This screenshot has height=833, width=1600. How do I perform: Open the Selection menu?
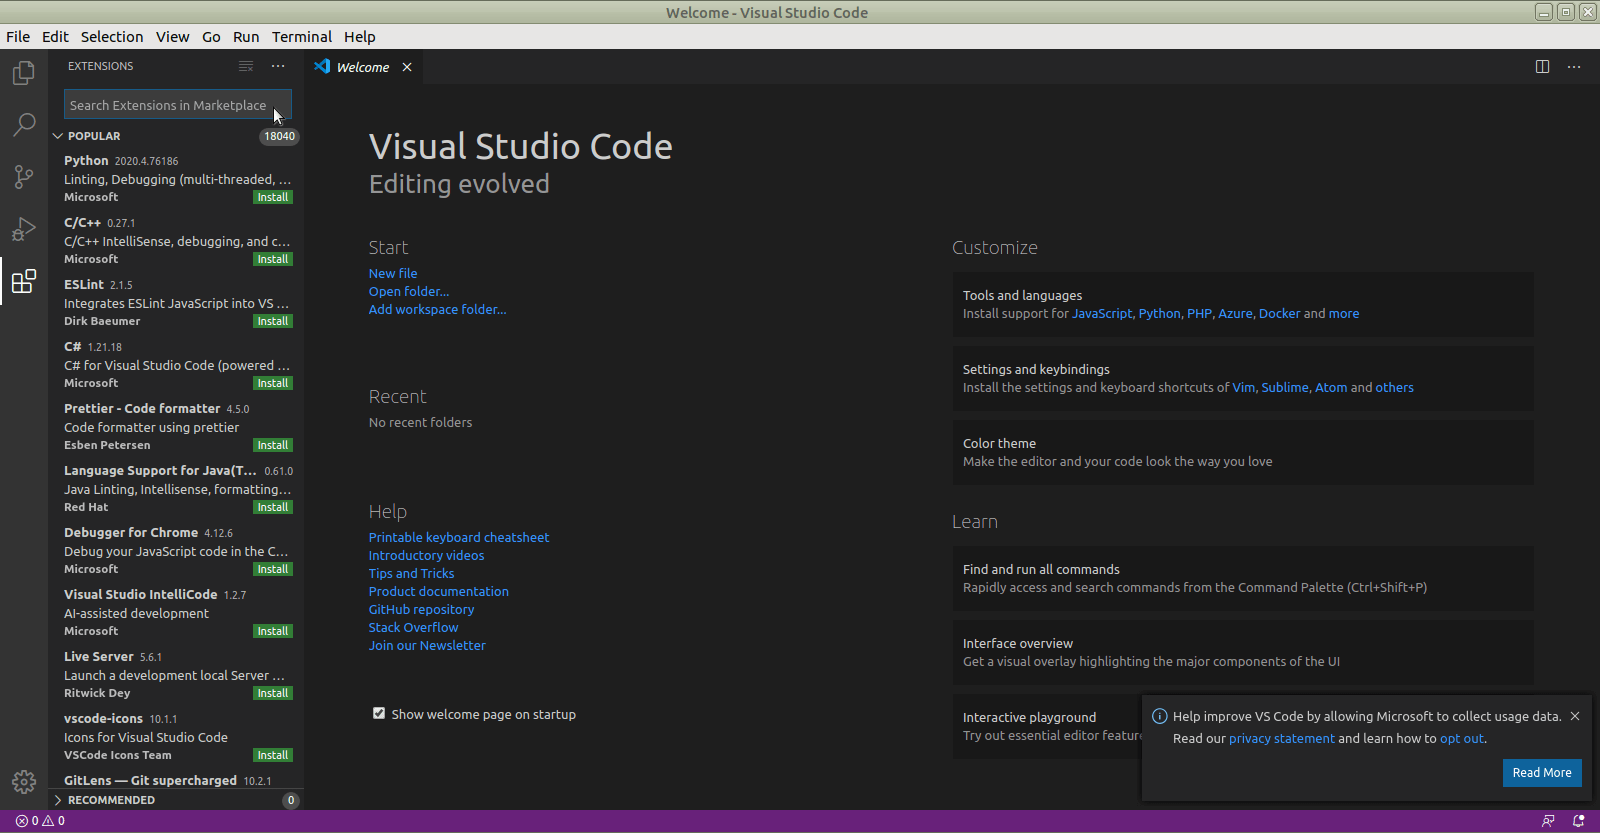click(112, 37)
